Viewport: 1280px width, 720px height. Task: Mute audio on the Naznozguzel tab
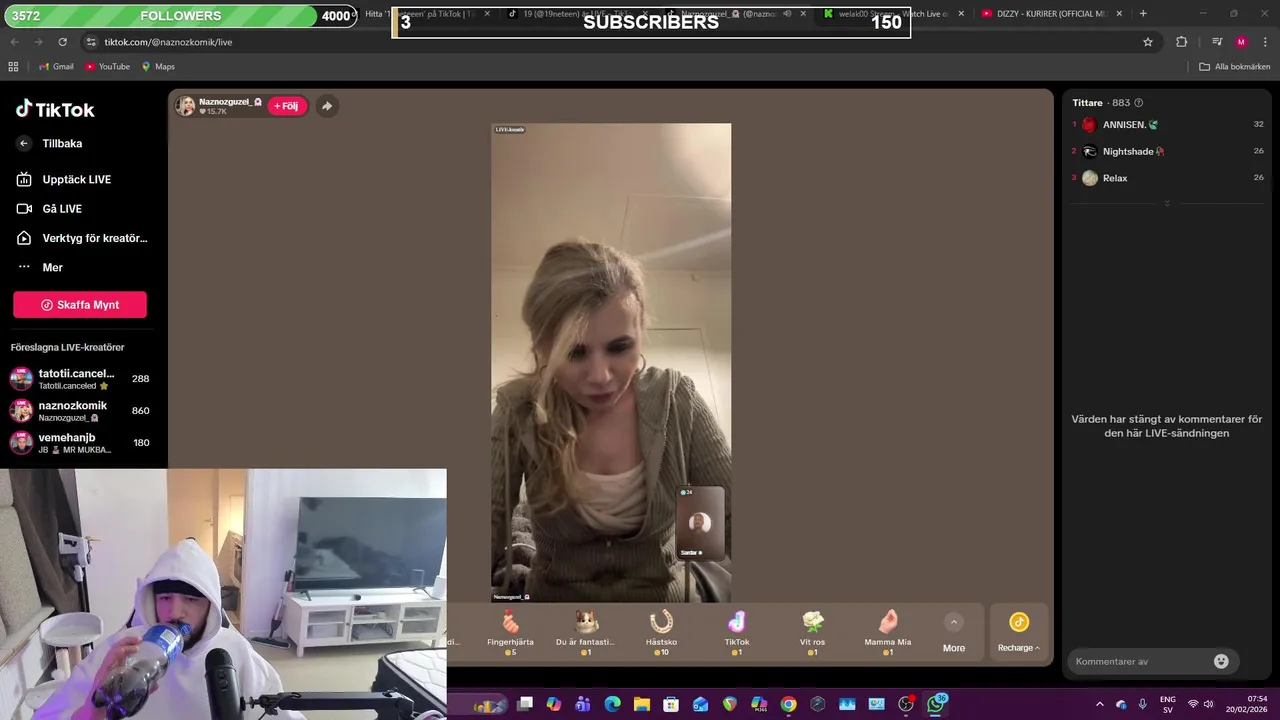click(787, 14)
